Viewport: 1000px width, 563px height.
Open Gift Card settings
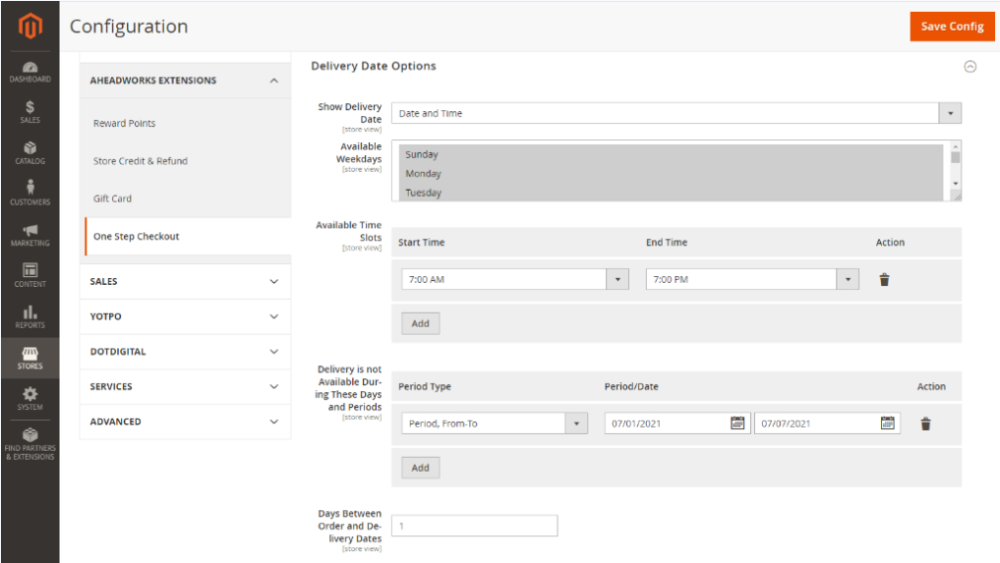tap(112, 198)
